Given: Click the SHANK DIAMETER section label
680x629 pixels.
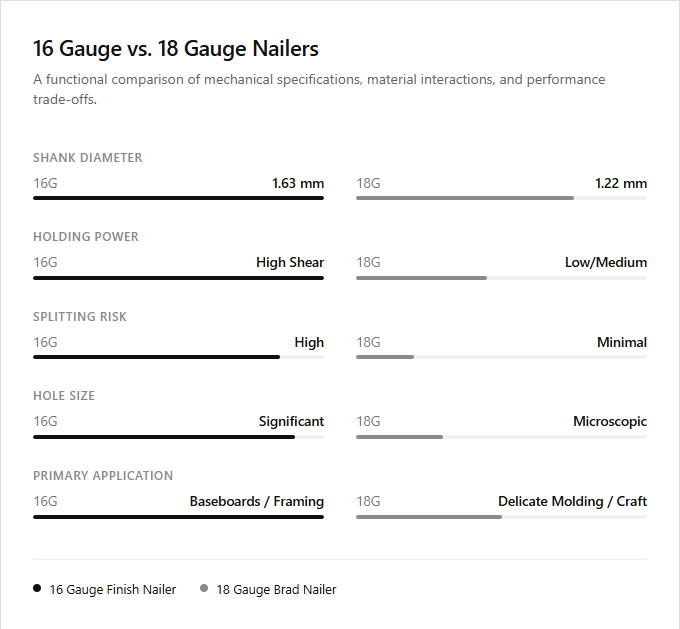Looking at the screenshot, I should (88, 157).
